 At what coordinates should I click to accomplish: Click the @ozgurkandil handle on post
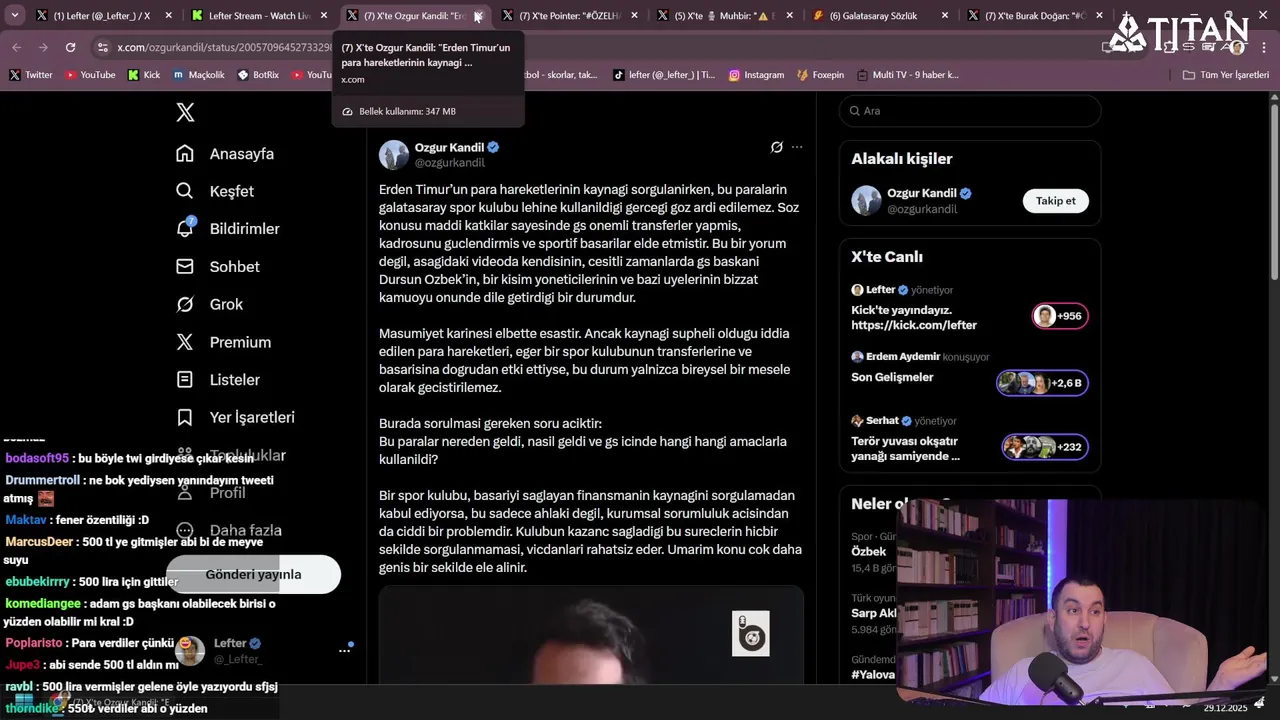(450, 163)
